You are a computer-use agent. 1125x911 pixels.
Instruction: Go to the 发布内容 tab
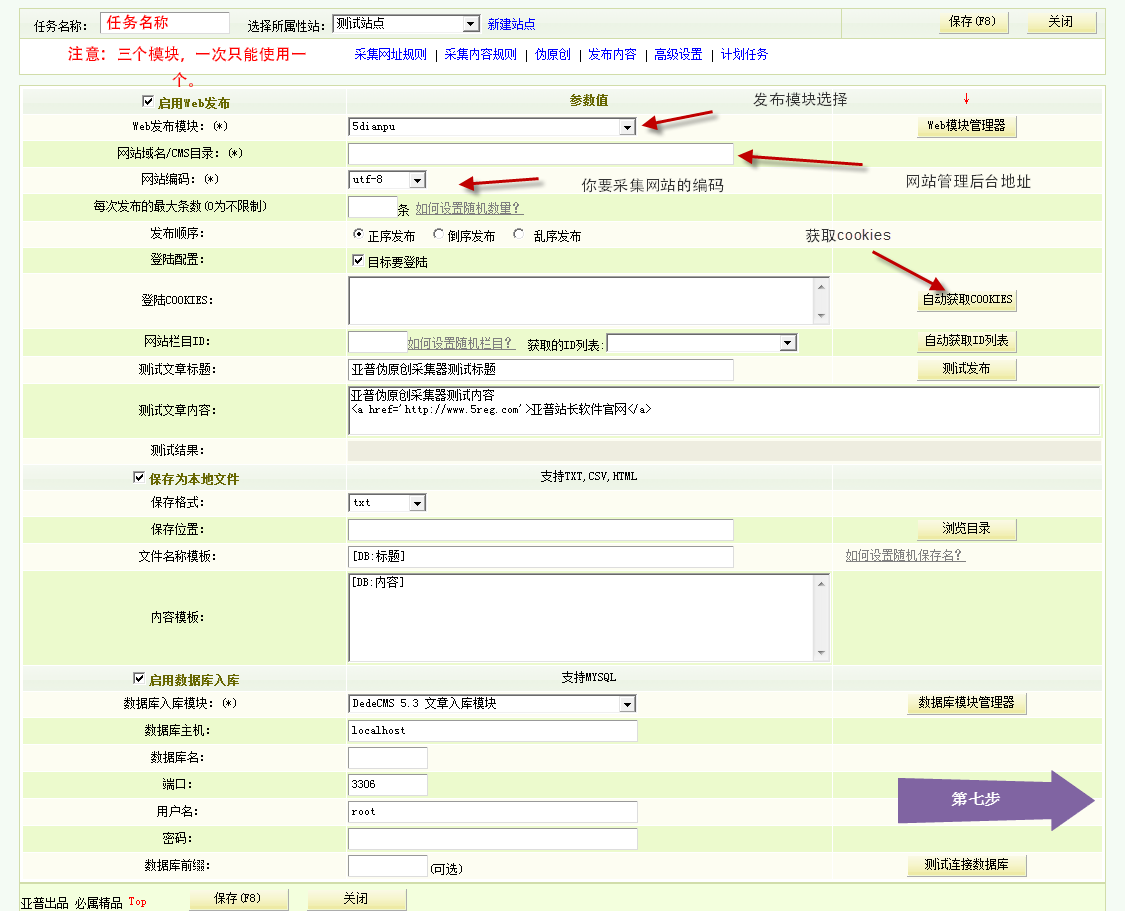tap(612, 55)
